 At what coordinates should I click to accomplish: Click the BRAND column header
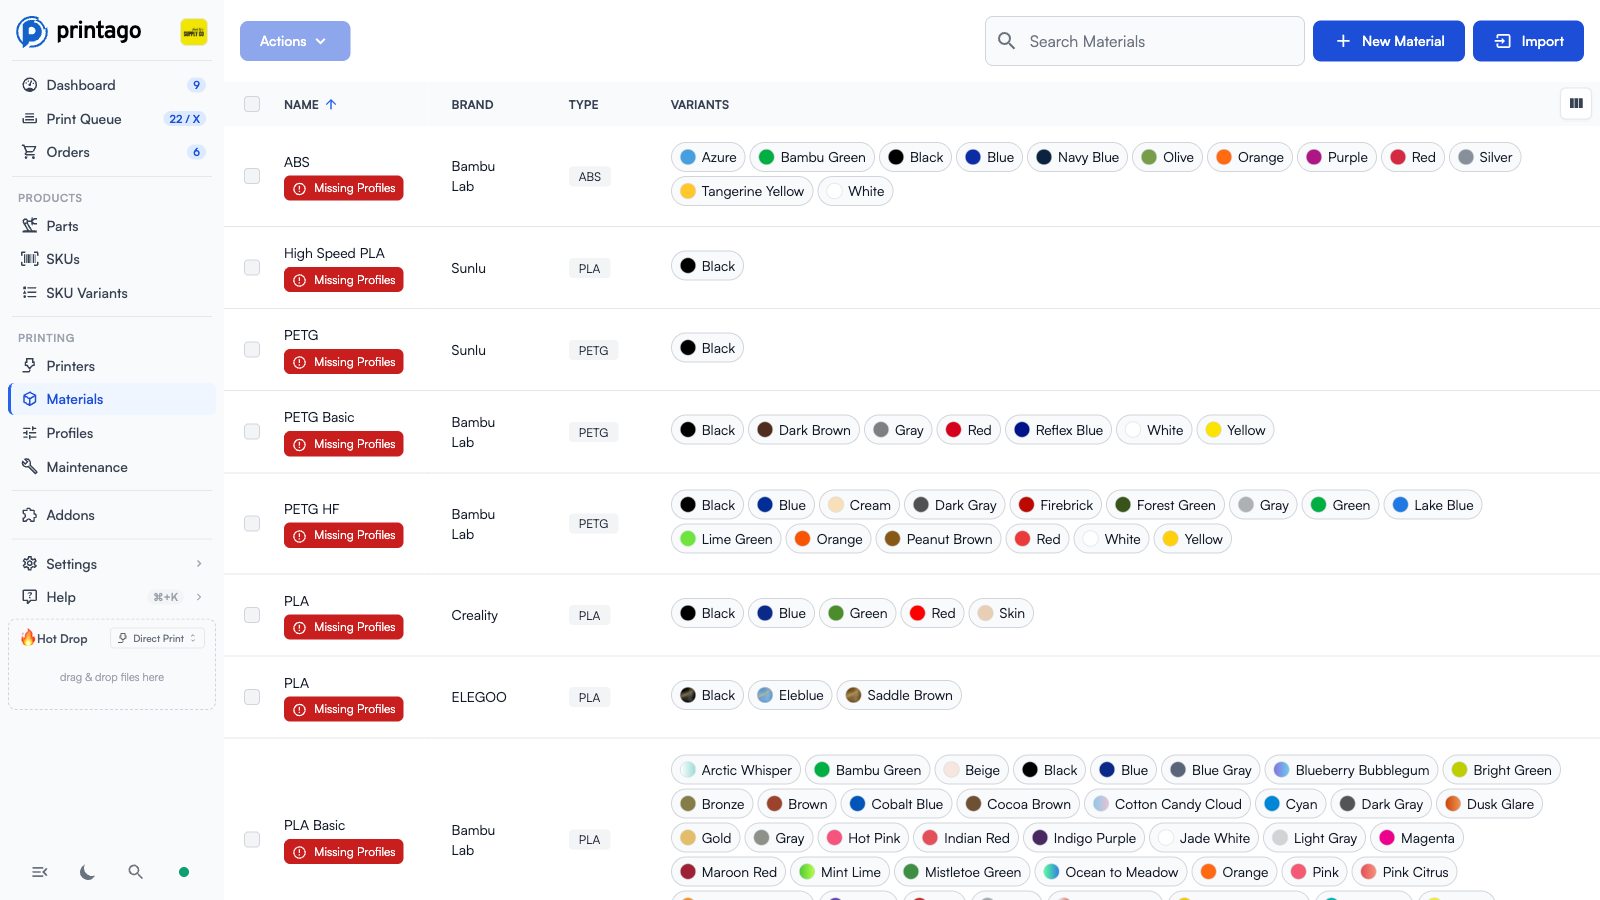[x=472, y=104]
